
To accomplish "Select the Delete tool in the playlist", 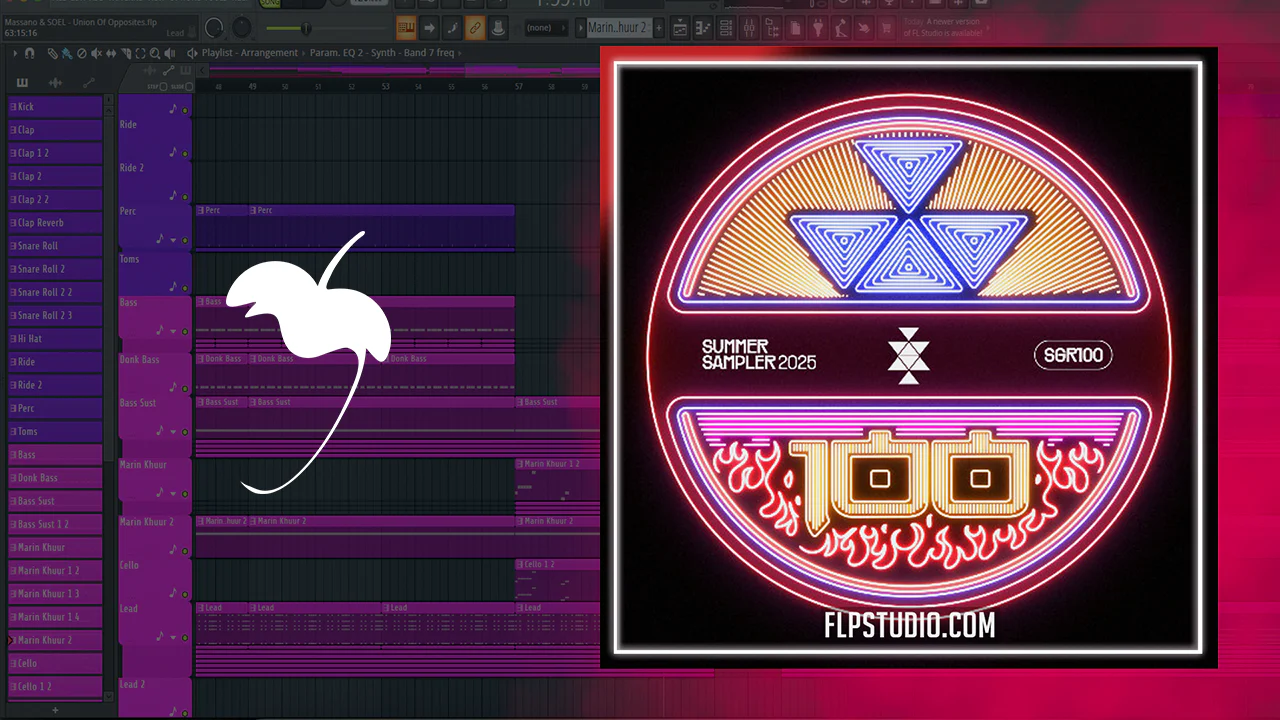I will point(82,53).
